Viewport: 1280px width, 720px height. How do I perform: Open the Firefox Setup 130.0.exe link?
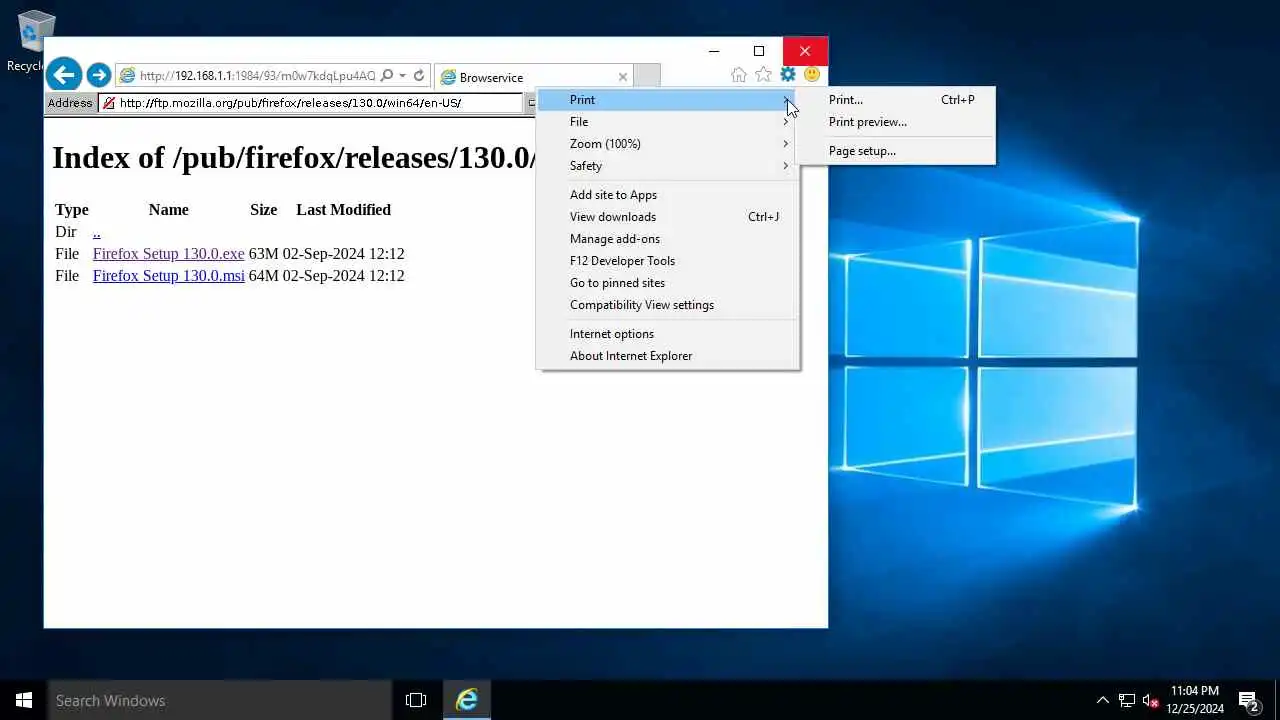tap(168, 254)
